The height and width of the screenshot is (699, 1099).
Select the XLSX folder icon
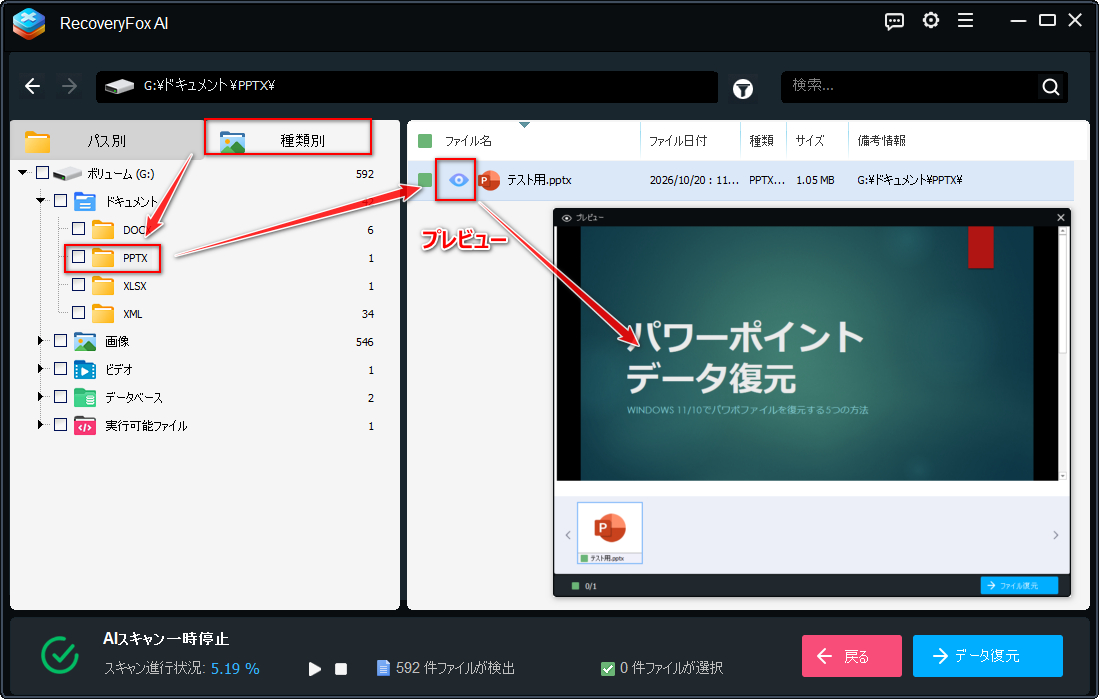(103, 286)
